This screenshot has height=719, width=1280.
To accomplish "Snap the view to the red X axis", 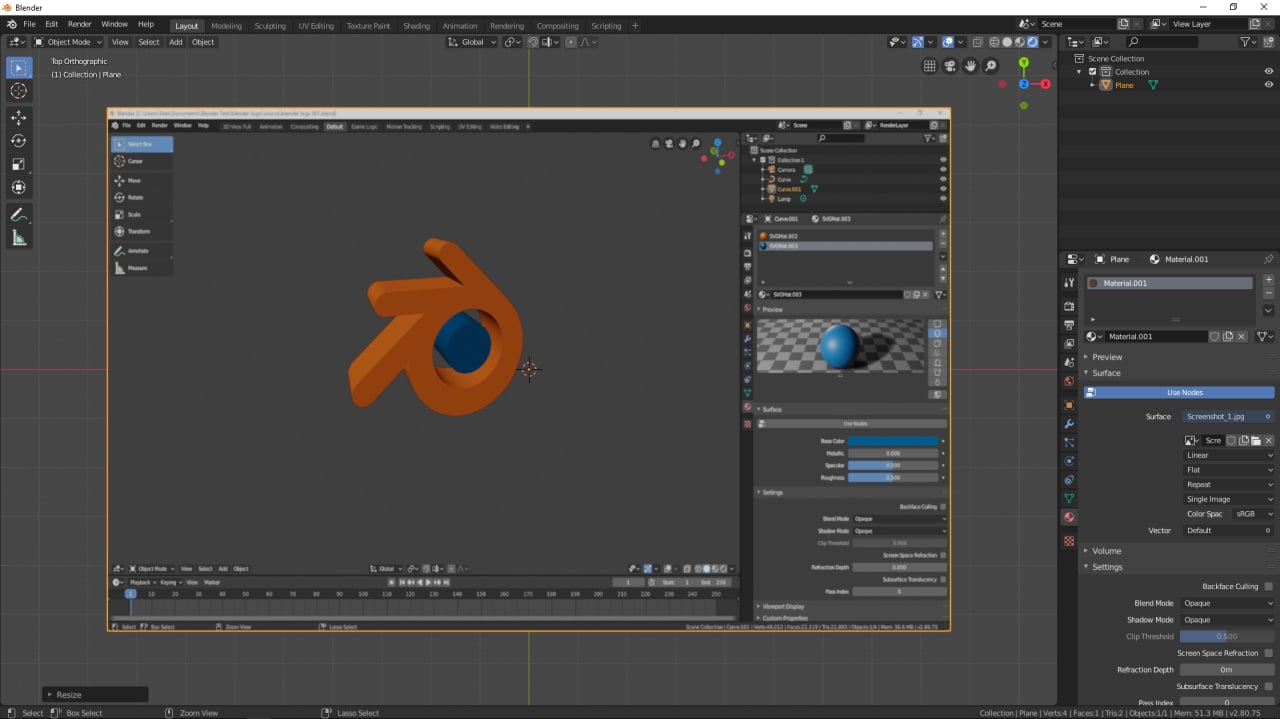I will (1045, 84).
